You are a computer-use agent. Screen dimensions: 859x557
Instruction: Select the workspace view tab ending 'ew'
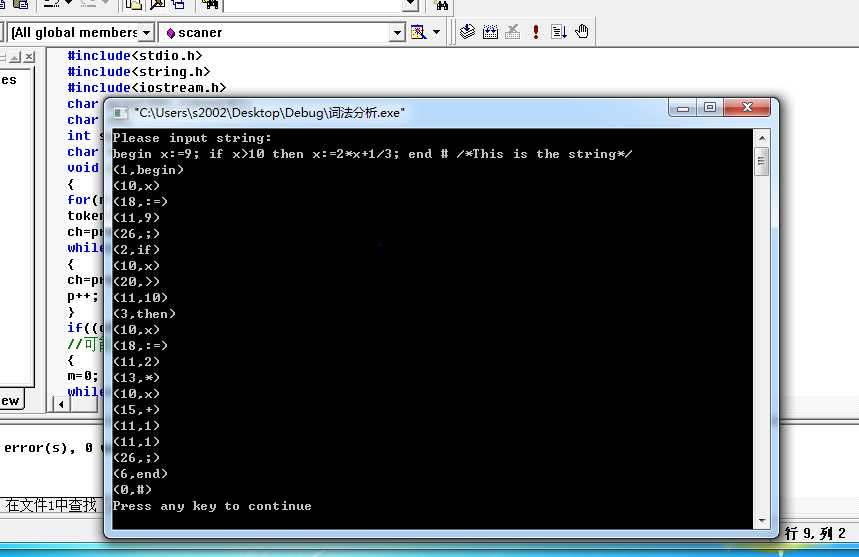tap(10, 400)
